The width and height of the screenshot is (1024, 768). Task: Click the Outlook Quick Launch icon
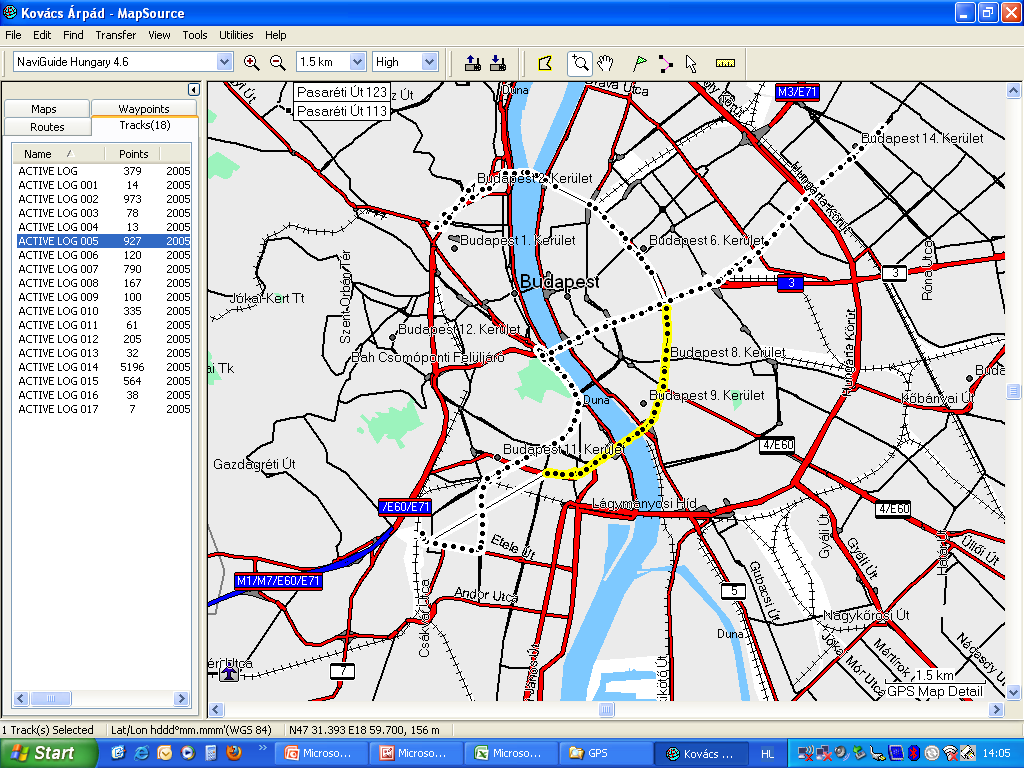(165, 753)
